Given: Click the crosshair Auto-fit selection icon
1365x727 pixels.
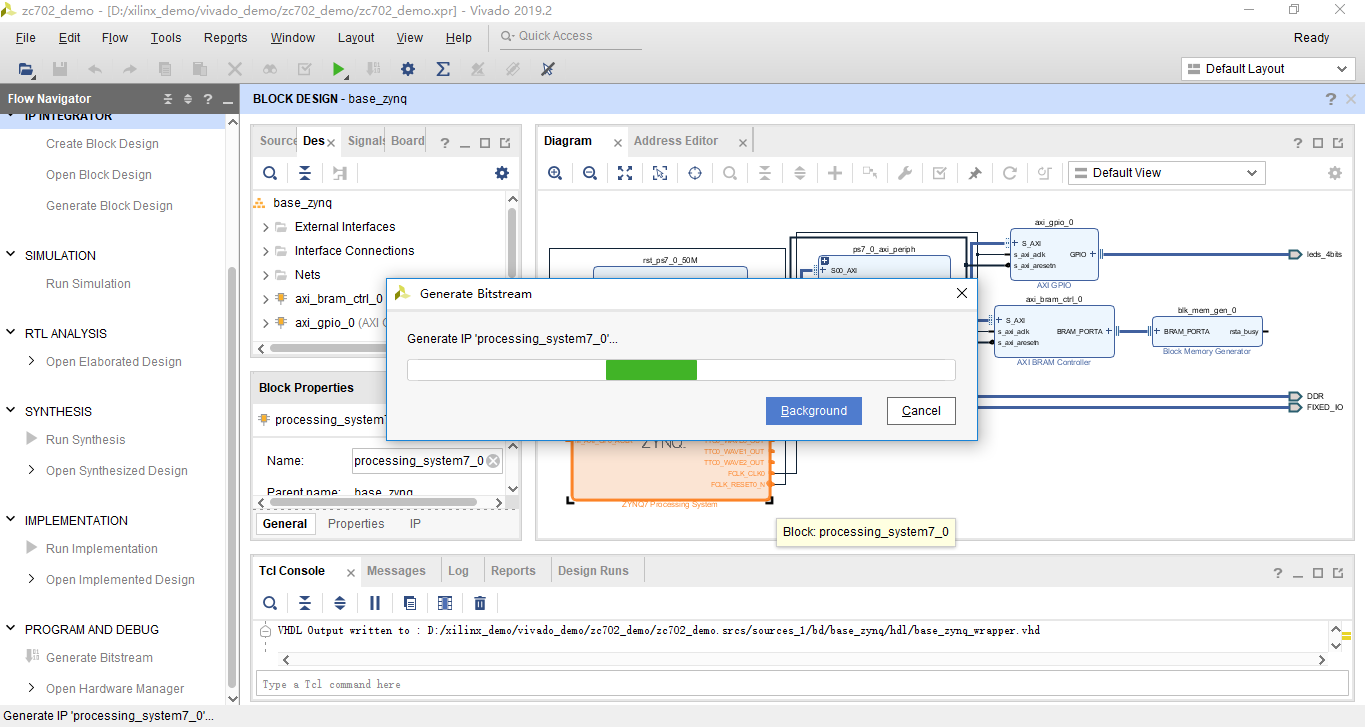Looking at the screenshot, I should pyautogui.click(x=695, y=173).
